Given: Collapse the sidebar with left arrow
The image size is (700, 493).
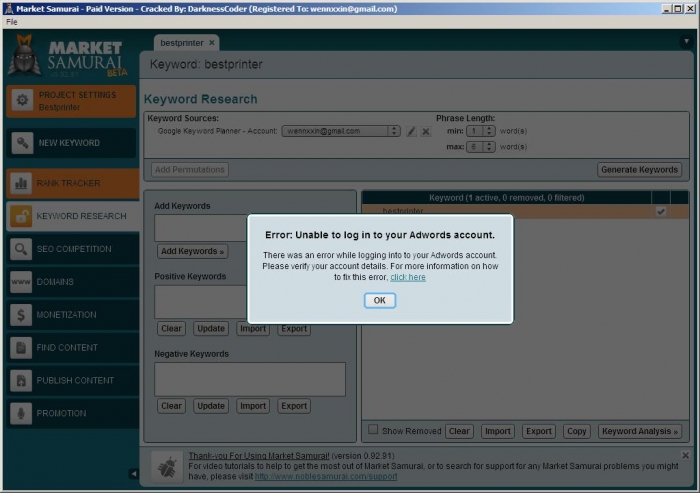Looking at the screenshot, I should click(x=133, y=473).
